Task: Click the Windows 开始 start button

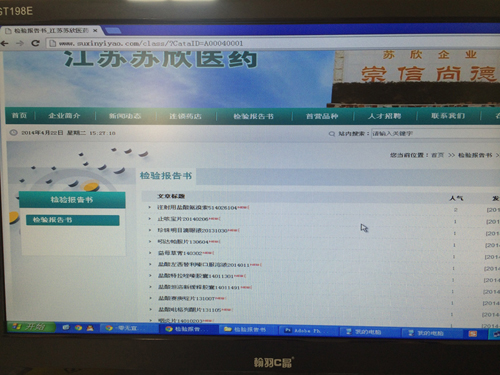Action: [x=31, y=327]
